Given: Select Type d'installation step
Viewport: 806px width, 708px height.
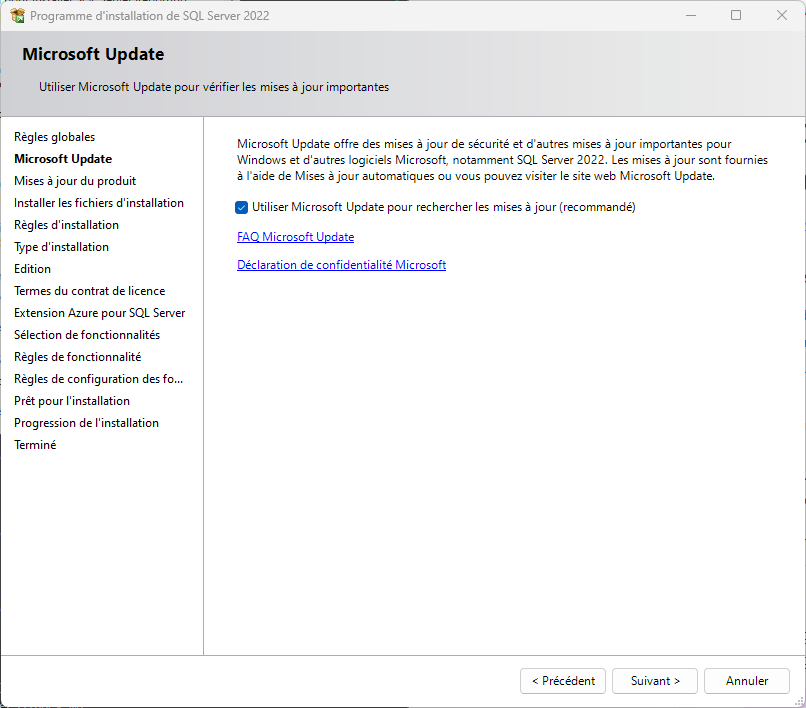Looking at the screenshot, I should click(61, 247).
